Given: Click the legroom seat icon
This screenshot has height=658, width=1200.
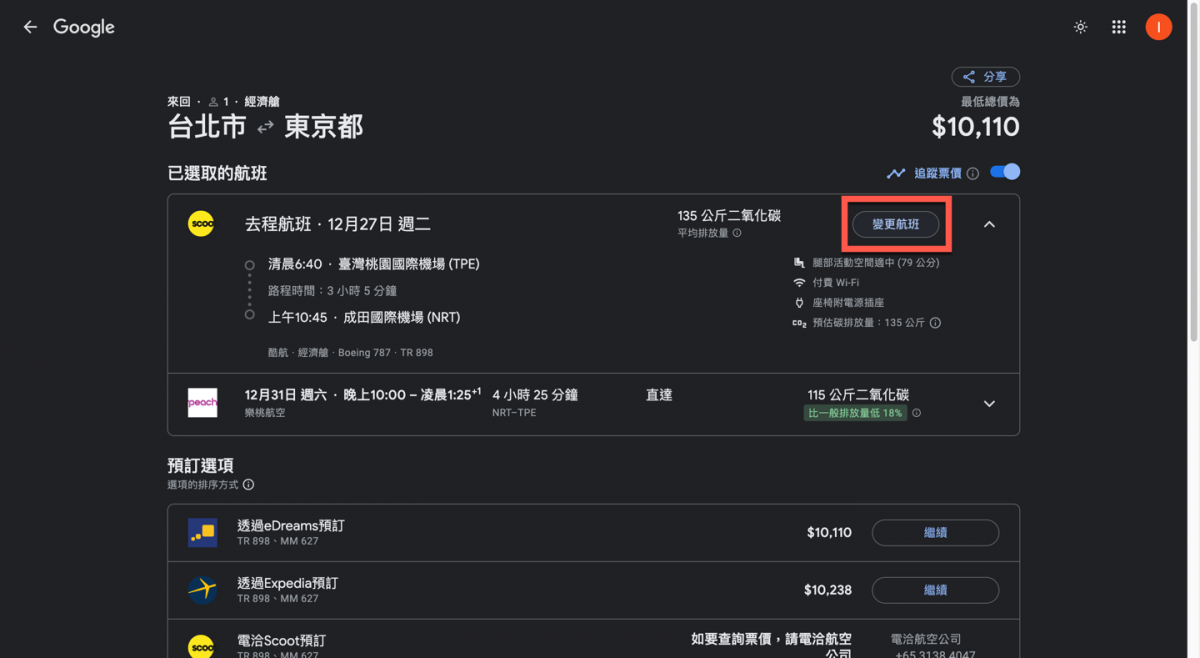Looking at the screenshot, I should (799, 263).
